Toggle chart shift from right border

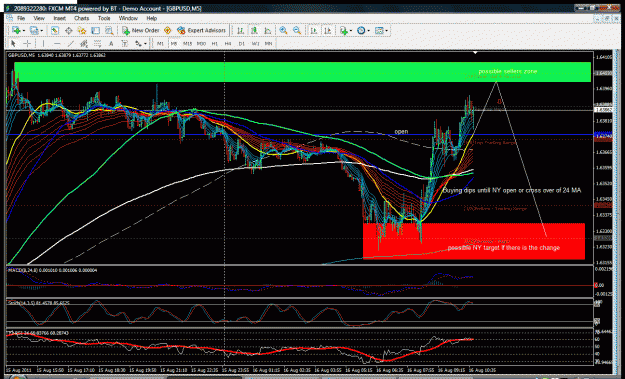click(x=328, y=31)
